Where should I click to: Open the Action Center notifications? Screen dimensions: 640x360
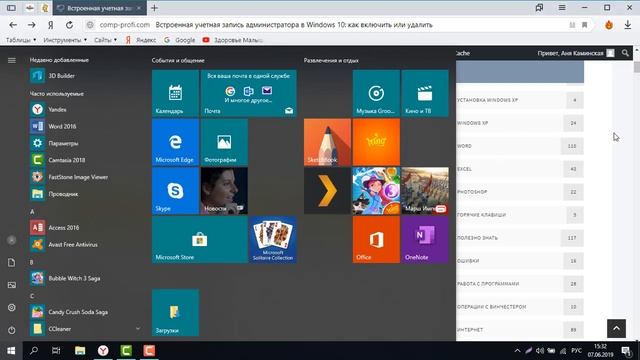[626, 351]
